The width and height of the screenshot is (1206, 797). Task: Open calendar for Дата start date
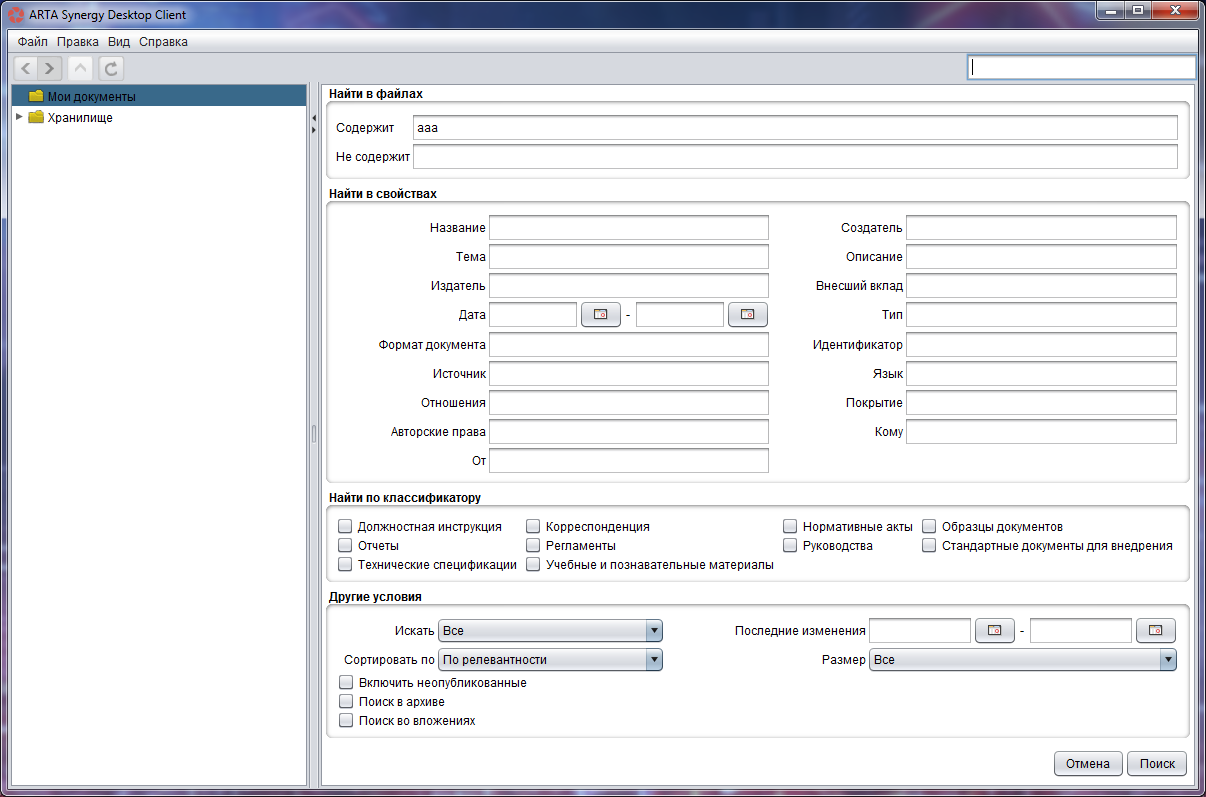601,314
